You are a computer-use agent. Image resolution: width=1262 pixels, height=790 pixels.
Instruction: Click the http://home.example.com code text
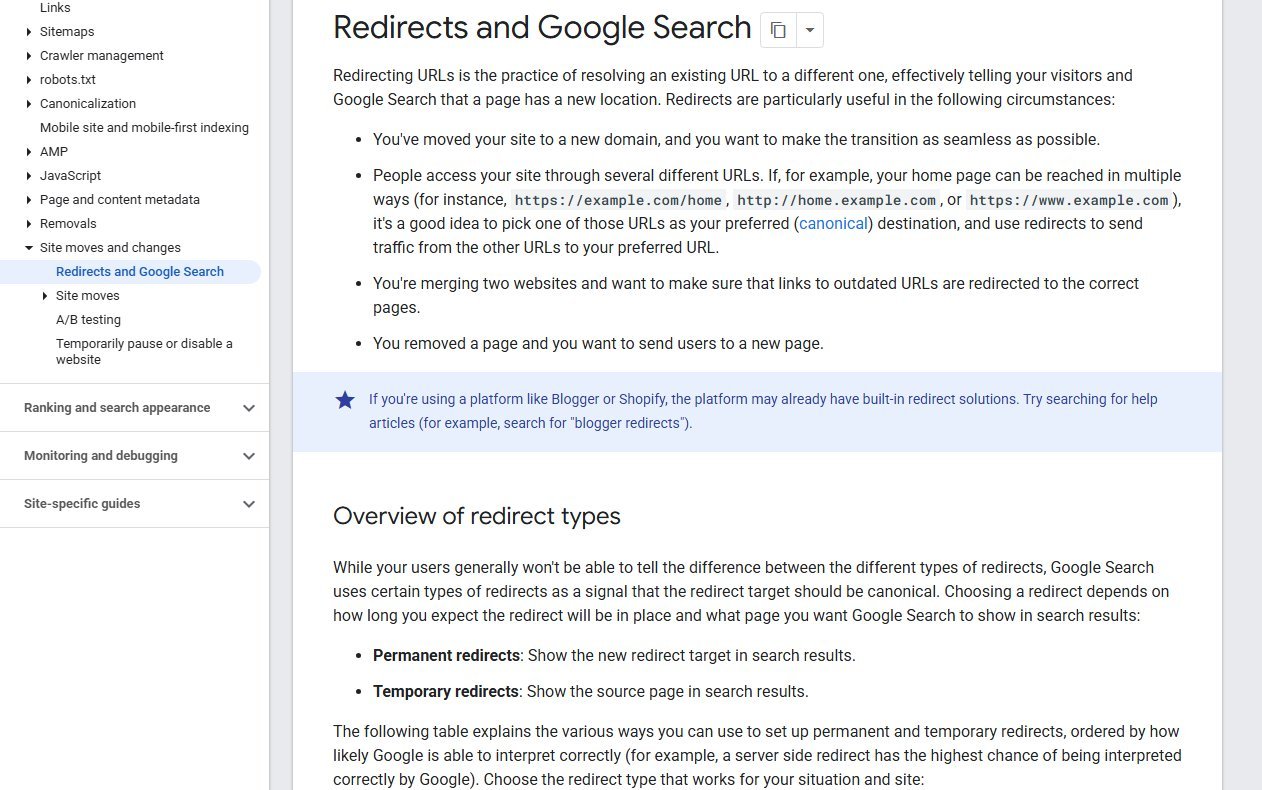(x=837, y=200)
